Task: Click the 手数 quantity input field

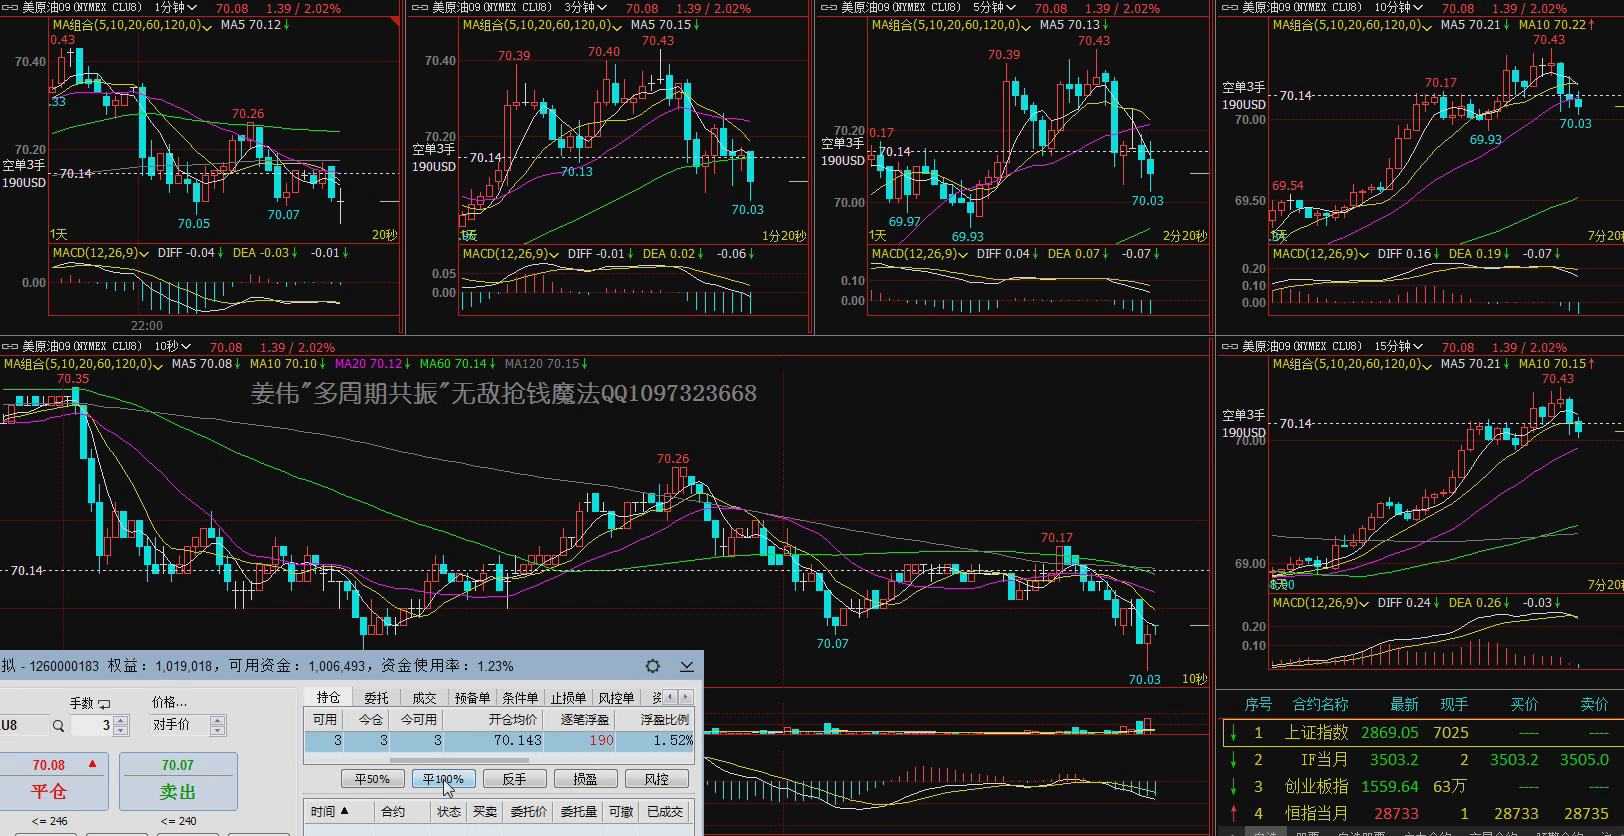Action: (x=92, y=726)
